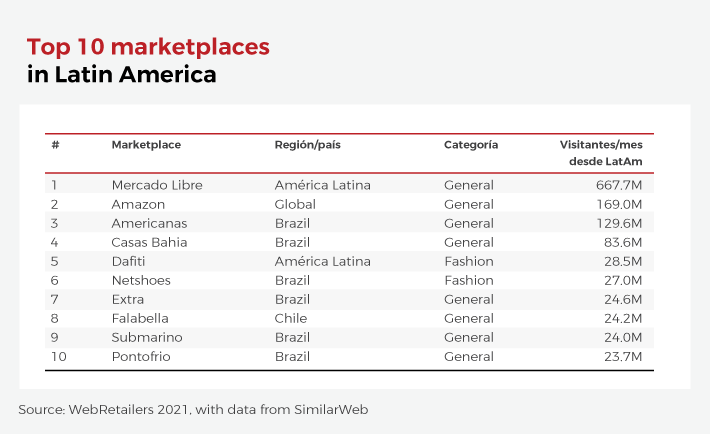The image size is (710, 434).
Task: Click the Marketplace column header
Action: pyautogui.click(x=146, y=145)
